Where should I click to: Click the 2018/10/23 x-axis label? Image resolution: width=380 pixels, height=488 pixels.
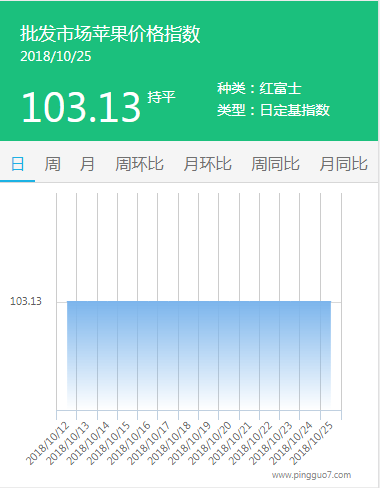(x=270, y=443)
